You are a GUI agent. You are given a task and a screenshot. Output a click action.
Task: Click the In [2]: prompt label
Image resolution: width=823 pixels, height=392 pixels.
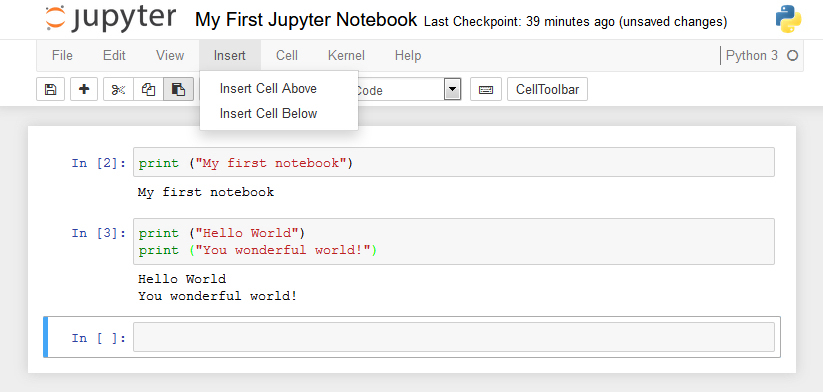click(x=99, y=163)
